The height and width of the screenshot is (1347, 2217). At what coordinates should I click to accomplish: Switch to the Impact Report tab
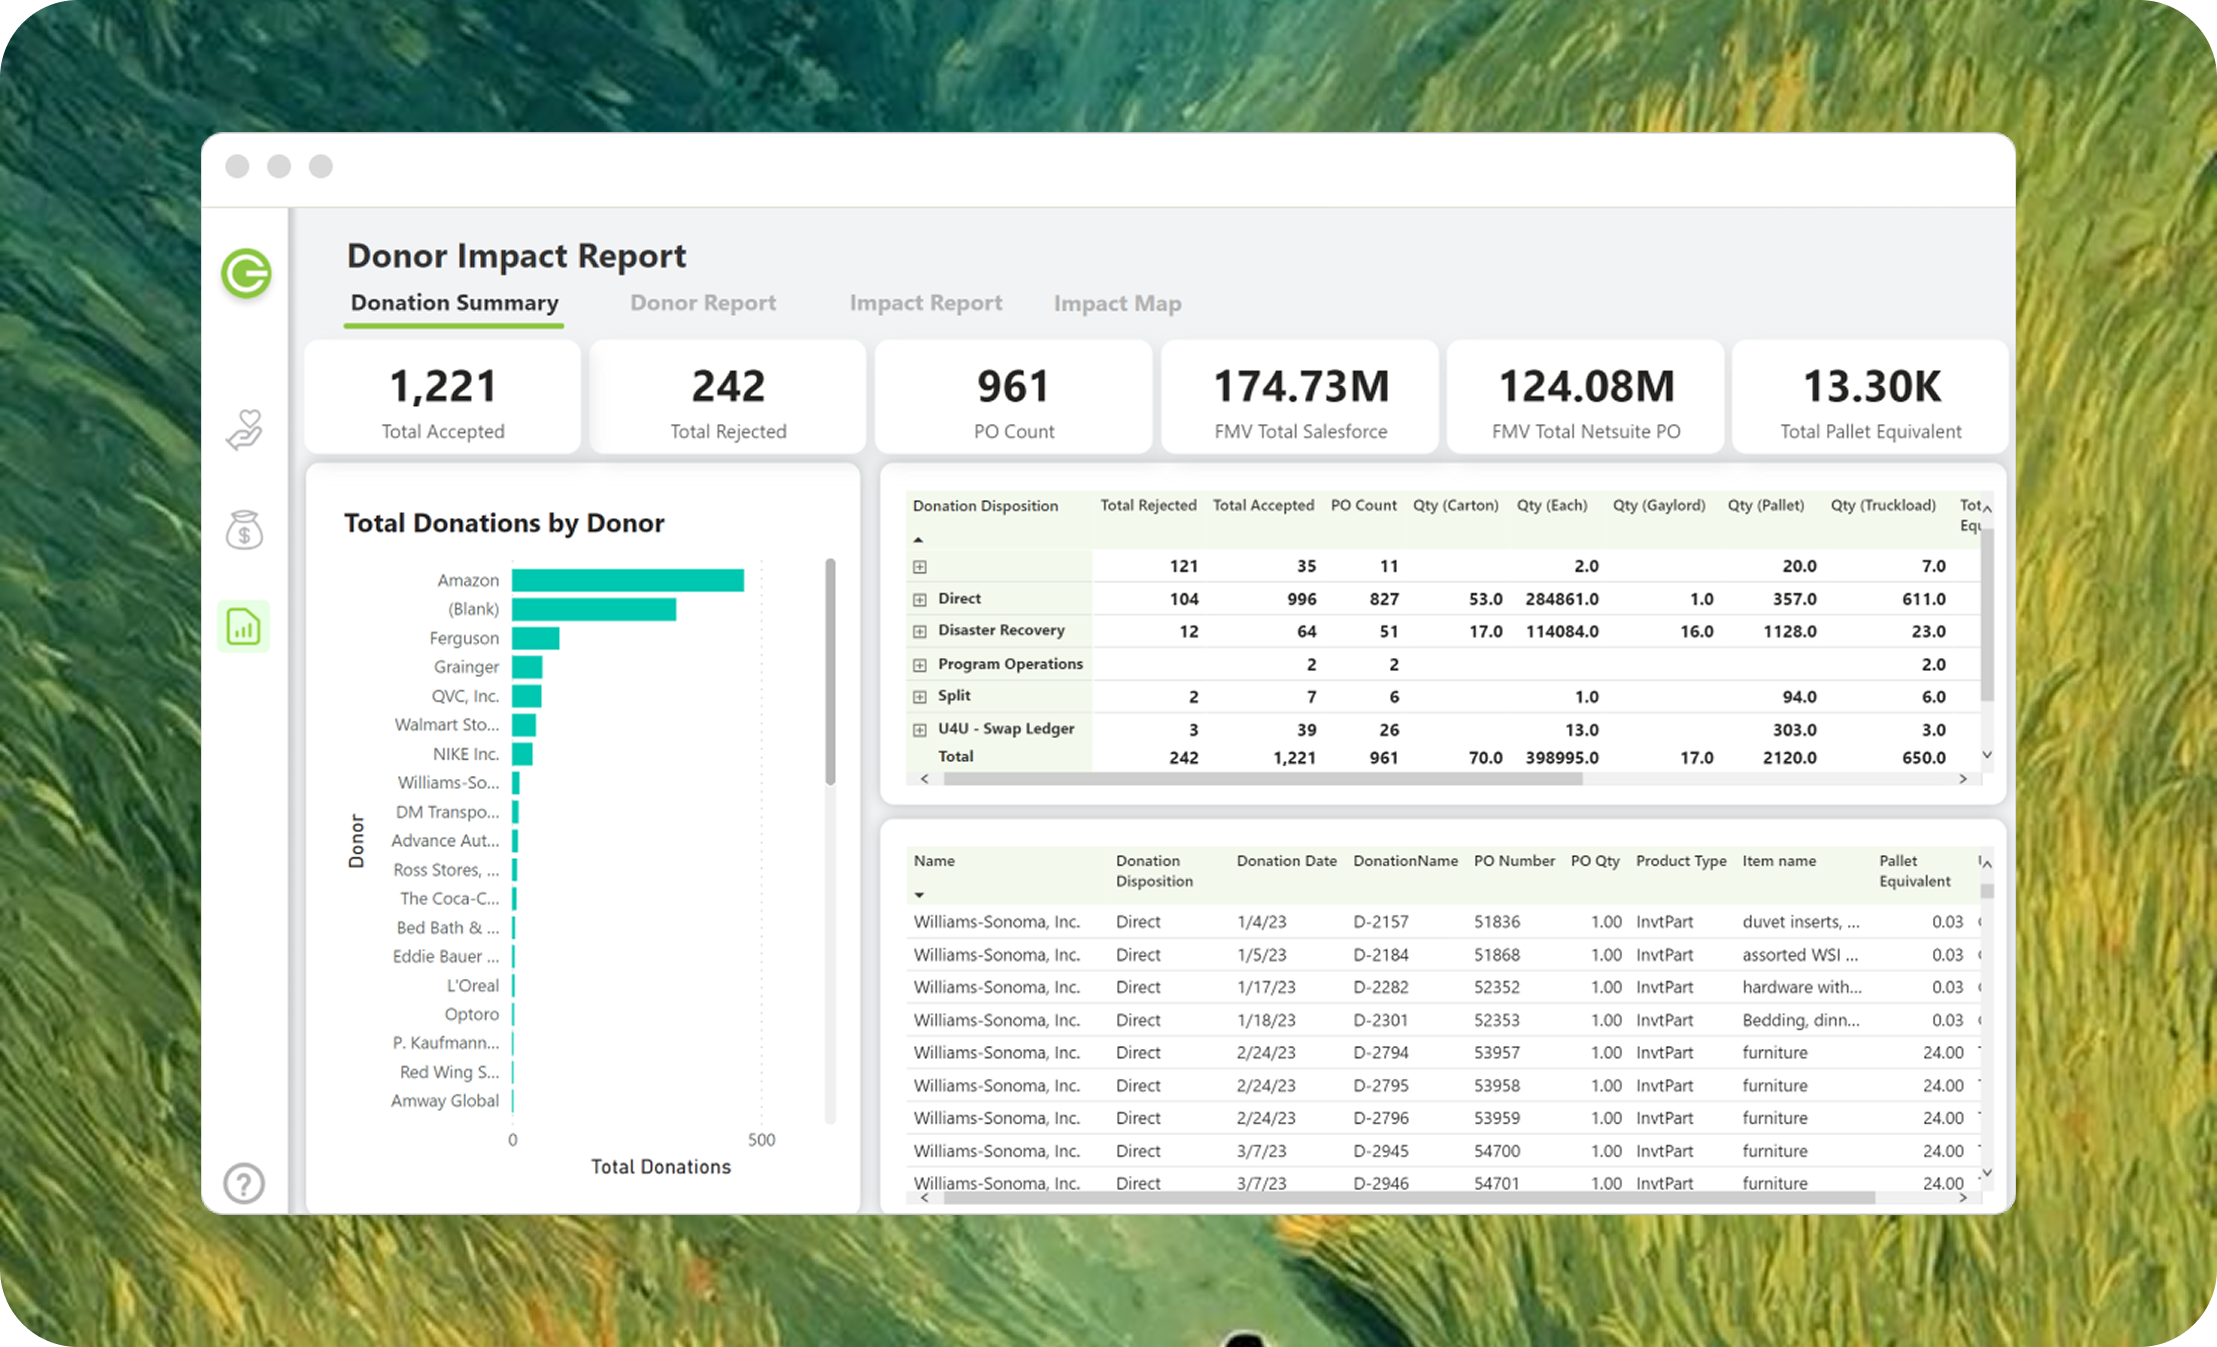tap(925, 303)
